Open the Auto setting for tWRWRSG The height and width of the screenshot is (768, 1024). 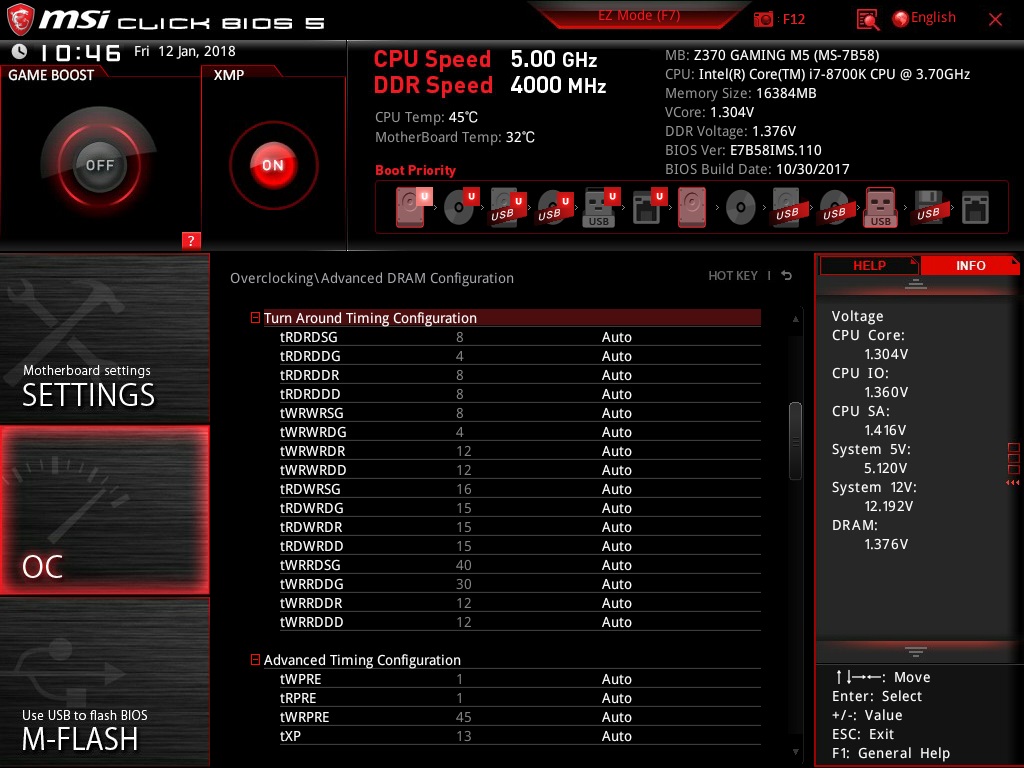[x=616, y=413]
